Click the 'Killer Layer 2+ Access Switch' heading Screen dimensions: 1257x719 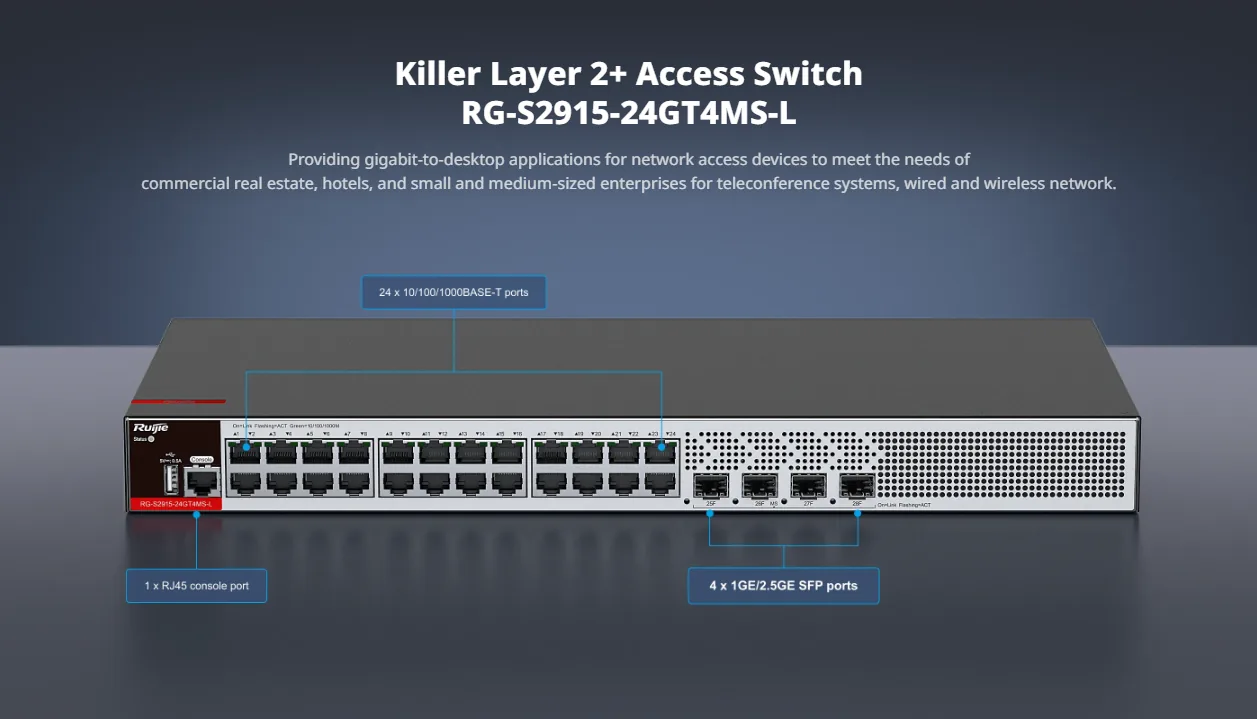[x=628, y=74]
